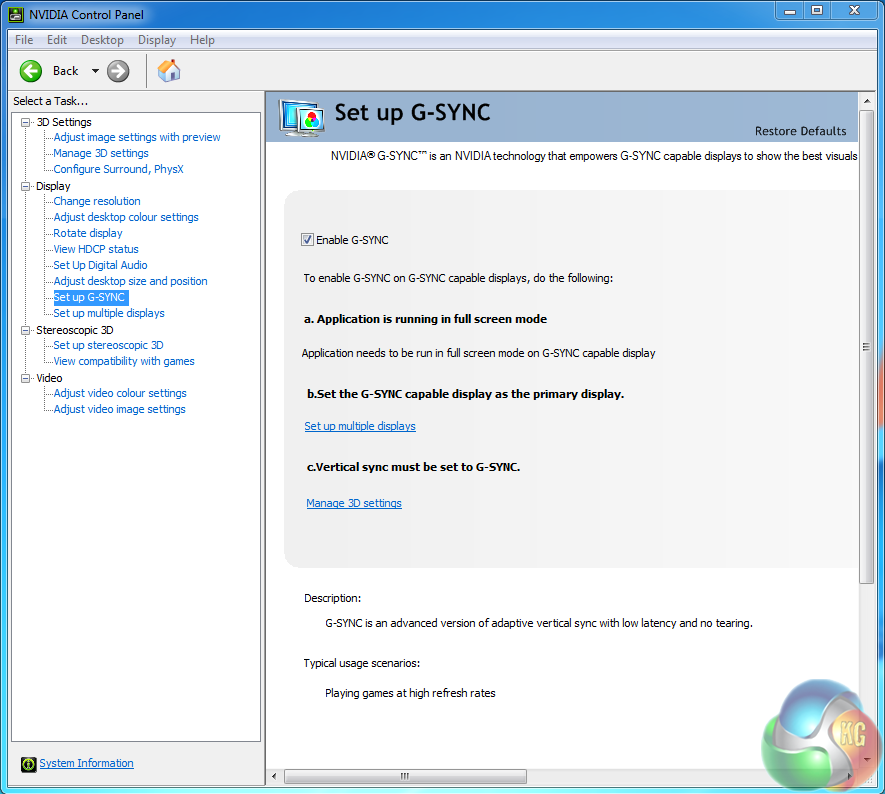Viewport: 885px width, 794px height.
Task: Click the vertical scrollbar thumb
Action: tap(866, 347)
